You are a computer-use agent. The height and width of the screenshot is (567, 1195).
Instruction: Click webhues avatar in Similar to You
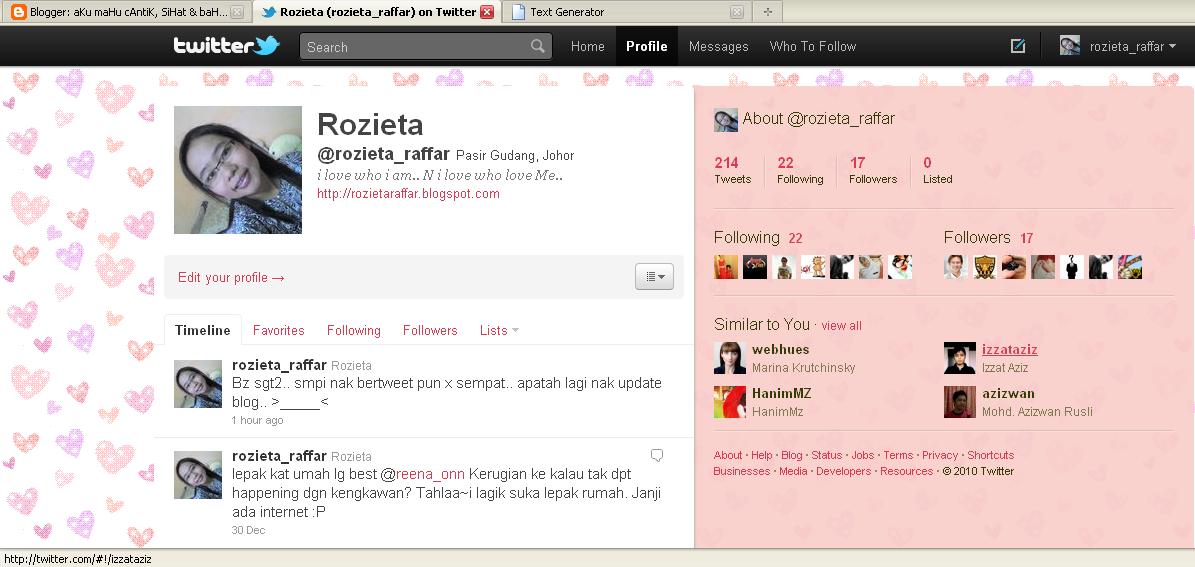729,357
